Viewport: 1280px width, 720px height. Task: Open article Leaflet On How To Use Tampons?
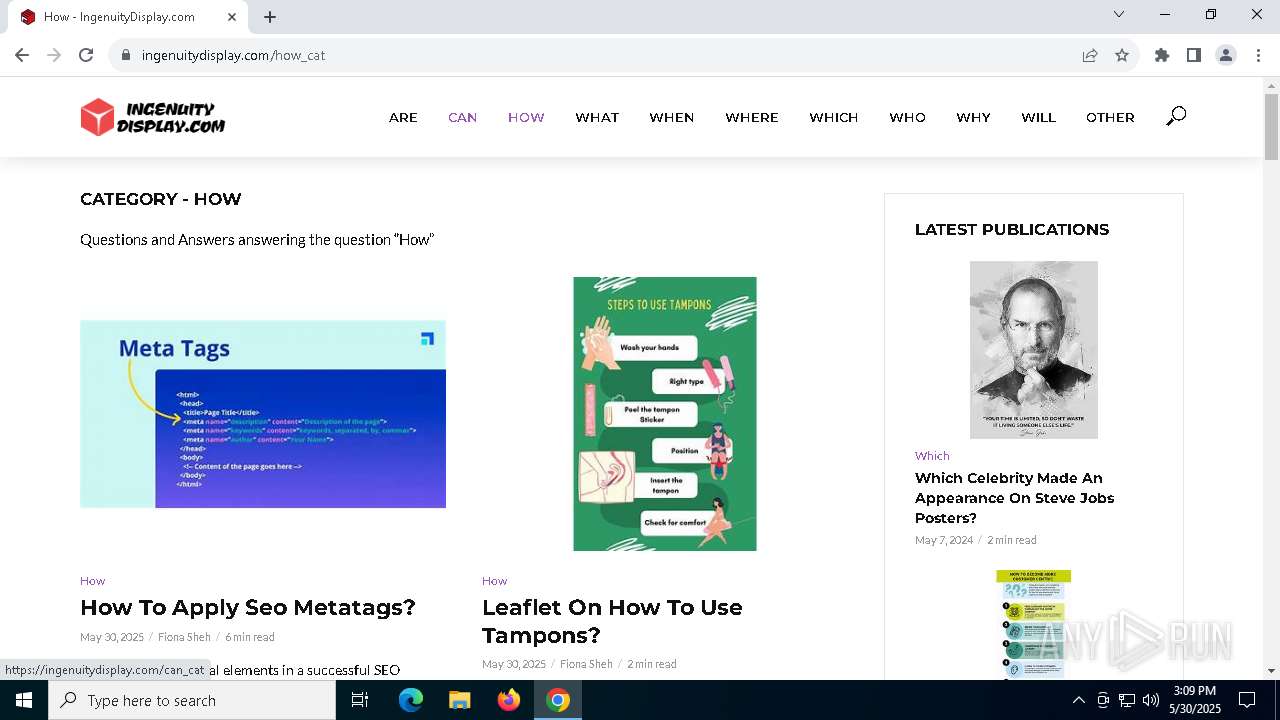(612, 621)
